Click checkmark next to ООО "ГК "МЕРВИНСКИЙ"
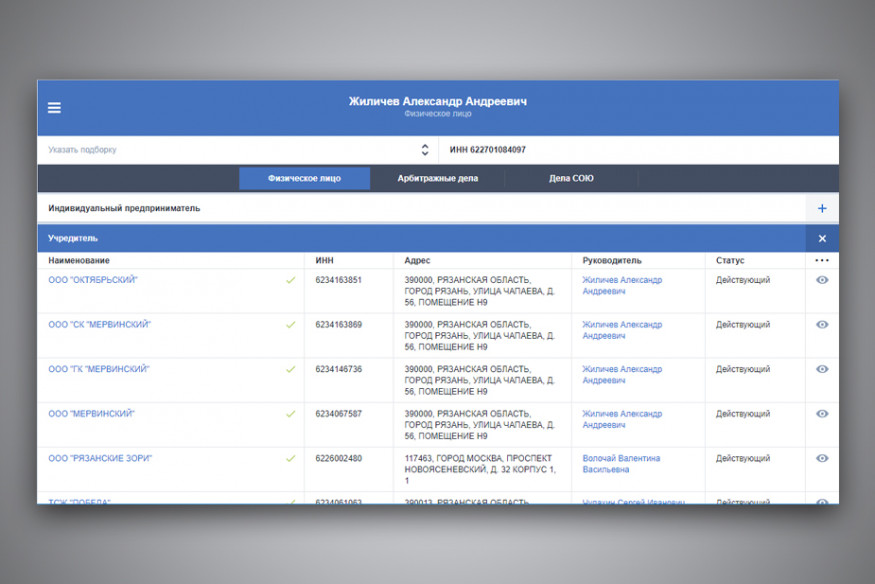The width and height of the screenshot is (875, 584). [x=291, y=369]
